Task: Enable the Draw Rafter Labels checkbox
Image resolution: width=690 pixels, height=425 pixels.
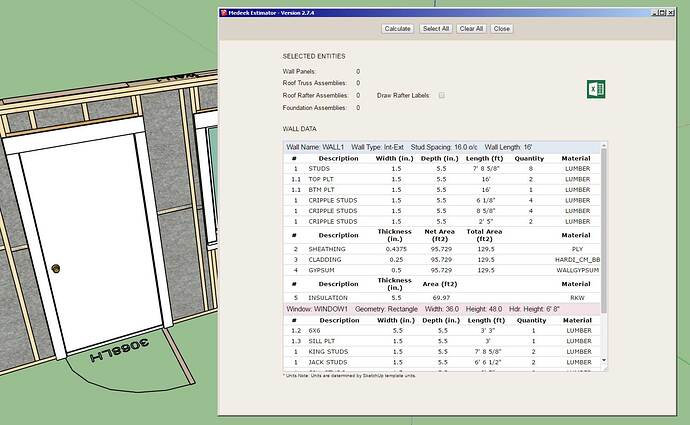Action: [442, 95]
